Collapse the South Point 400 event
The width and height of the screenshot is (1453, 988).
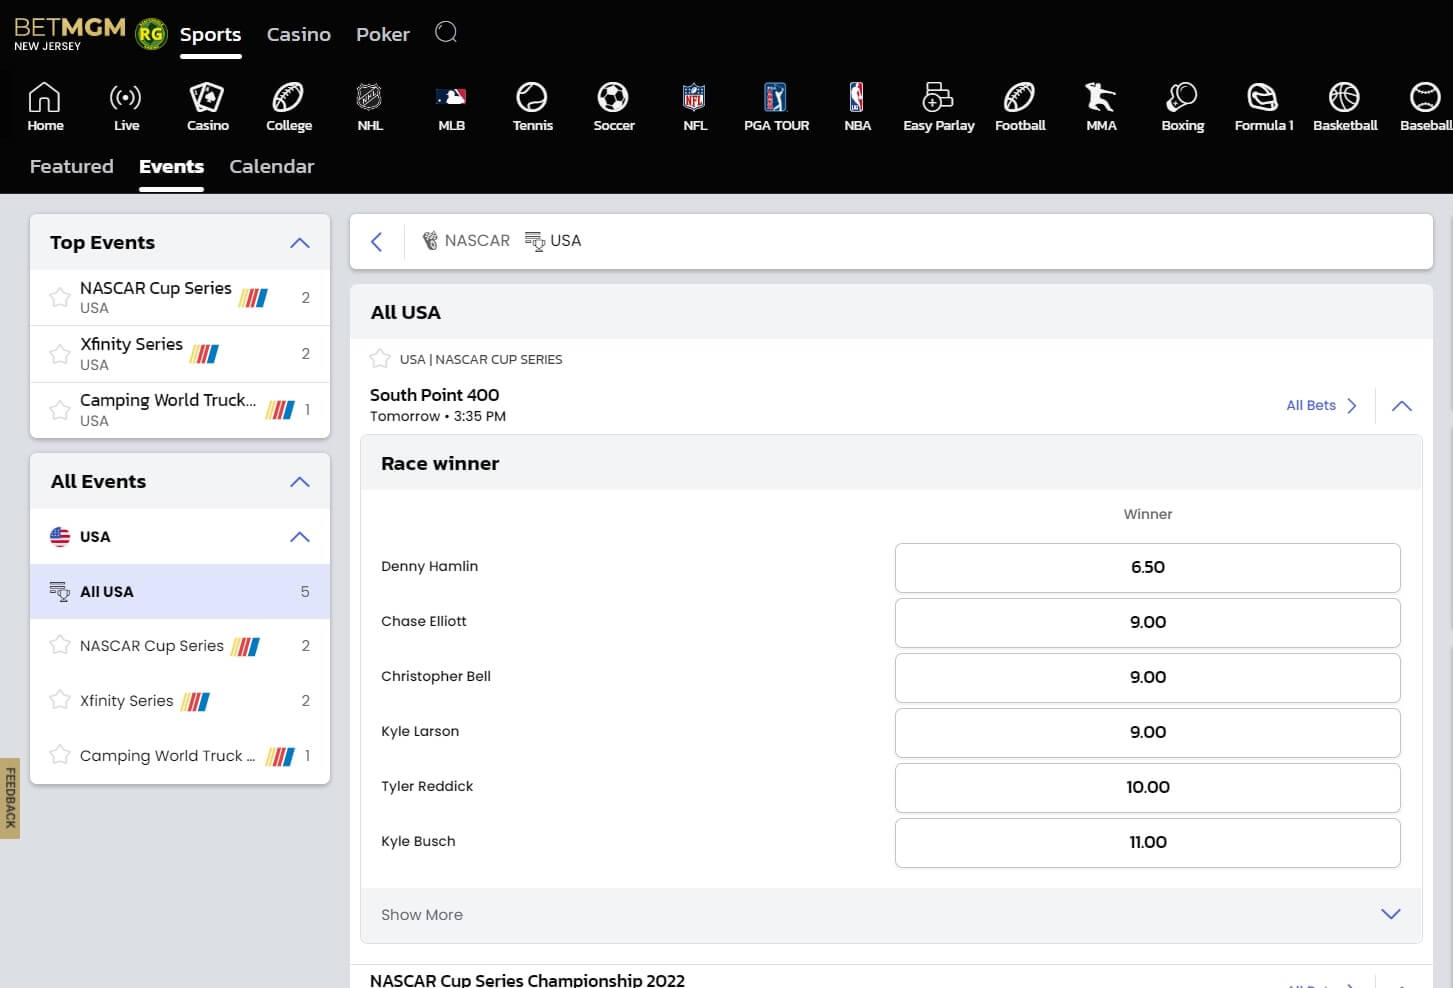[1402, 406]
